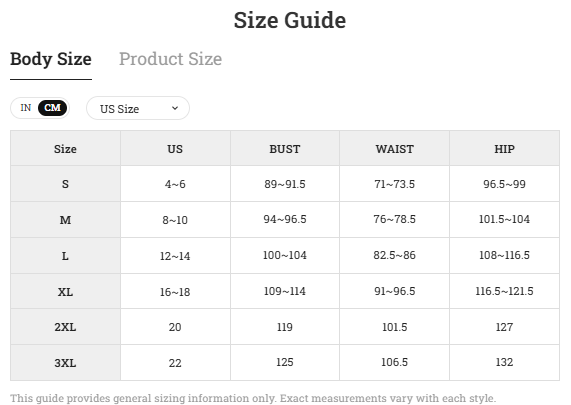Toggle units to IN
This screenshot has height=405, width=571.
[x=25, y=108]
